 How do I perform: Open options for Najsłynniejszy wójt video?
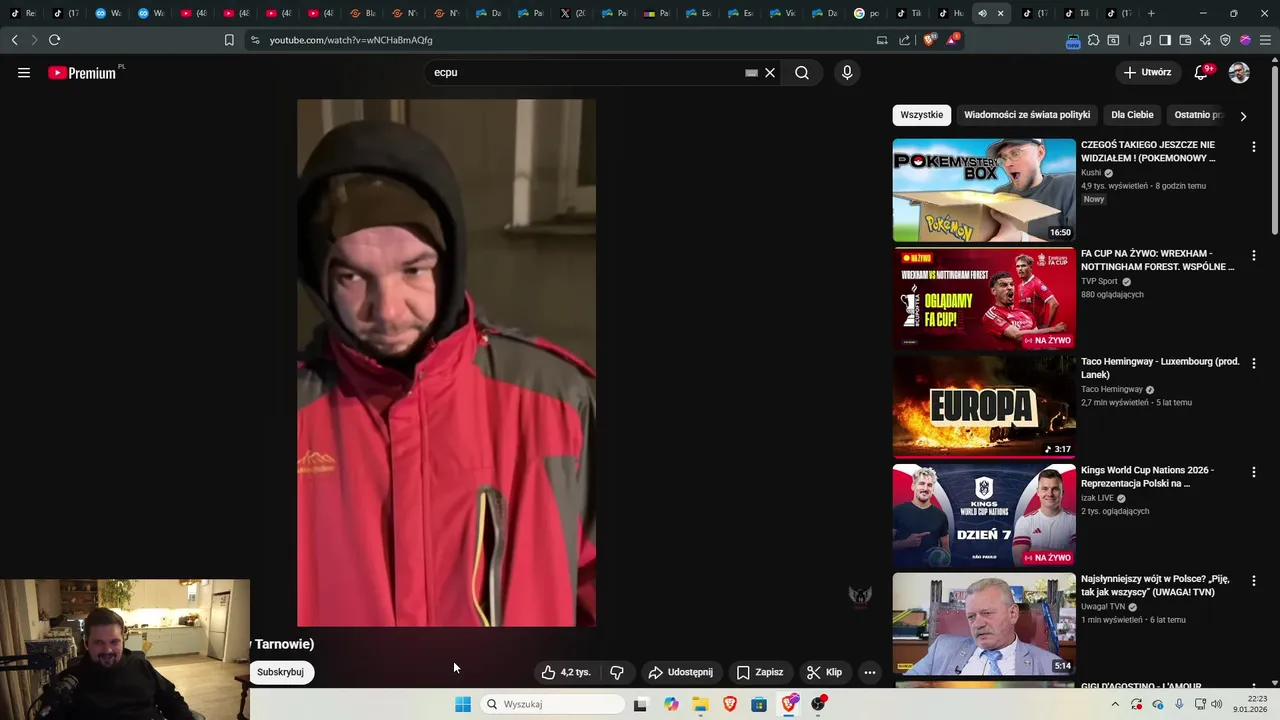click(1253, 581)
